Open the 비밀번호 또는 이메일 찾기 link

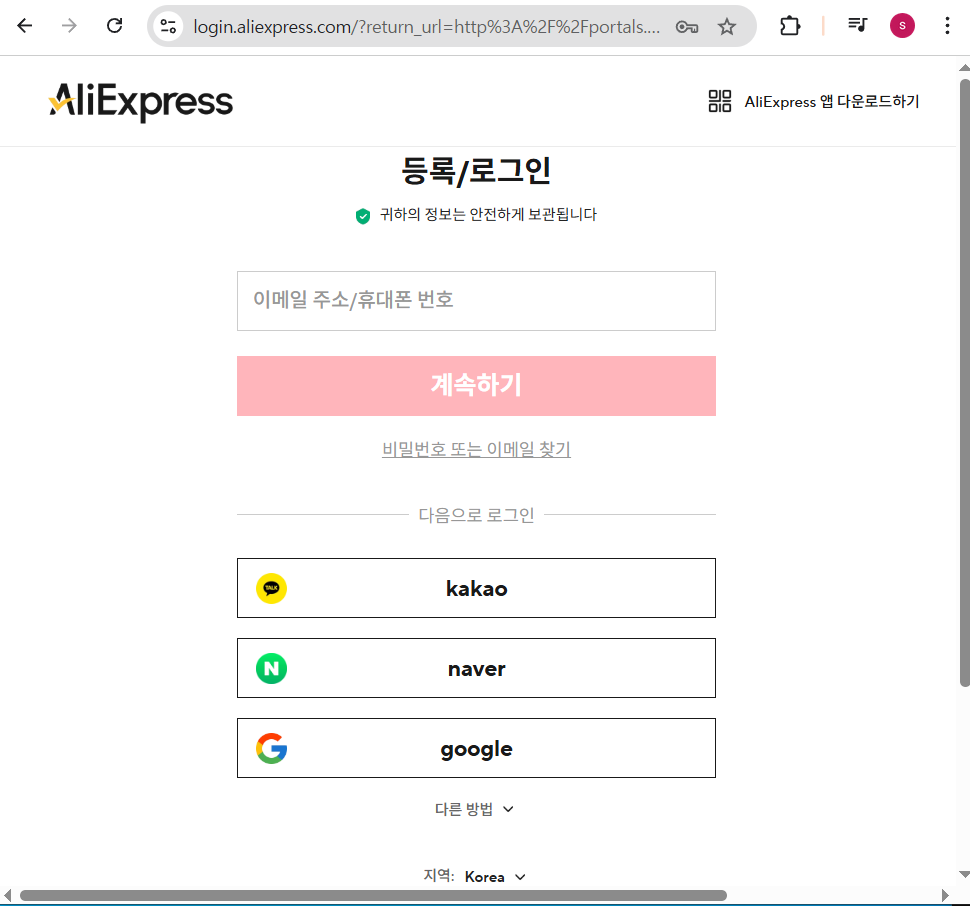tap(476, 449)
